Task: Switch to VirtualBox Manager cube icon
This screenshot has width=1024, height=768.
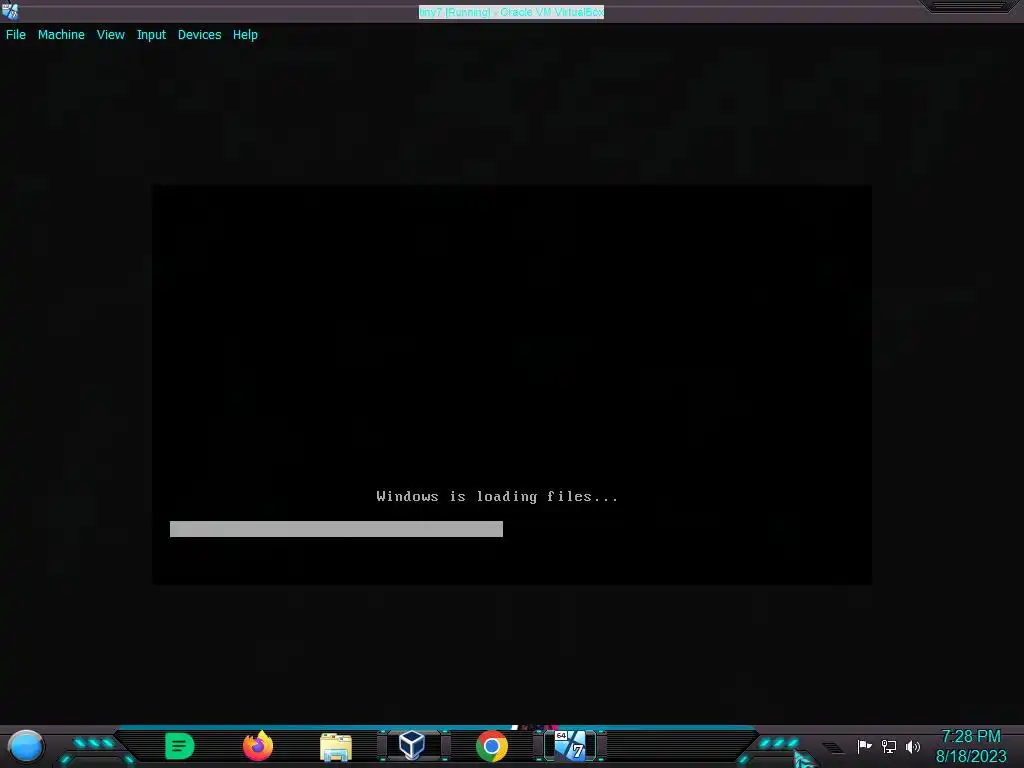Action: coord(412,745)
